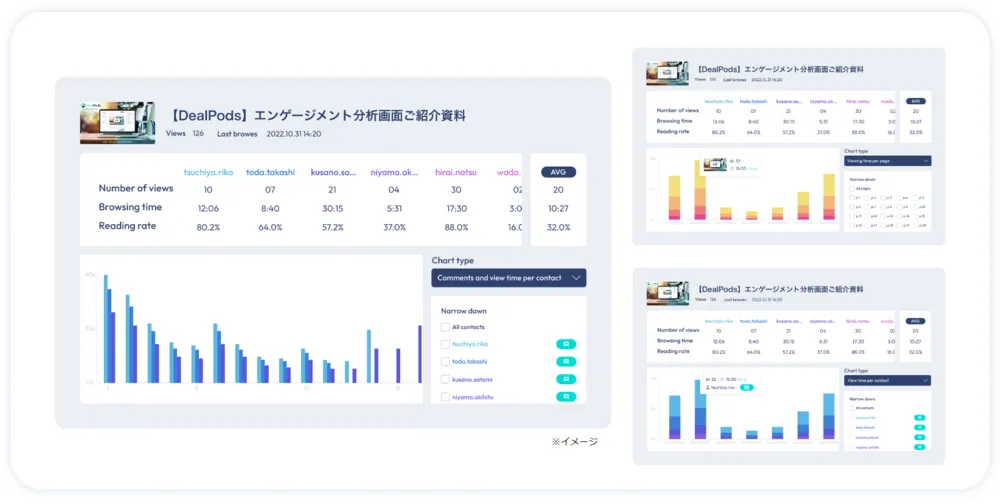This screenshot has height=503, width=1000.
Task: Select kusano.sa... column header in main table
Action: click(334, 172)
